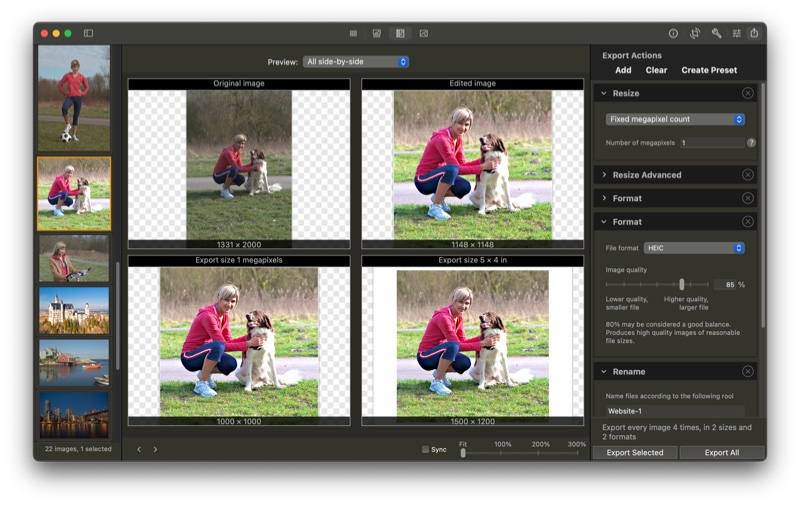Open the info inspector icon
The width and height of the screenshot is (800, 505).
(x=673, y=33)
